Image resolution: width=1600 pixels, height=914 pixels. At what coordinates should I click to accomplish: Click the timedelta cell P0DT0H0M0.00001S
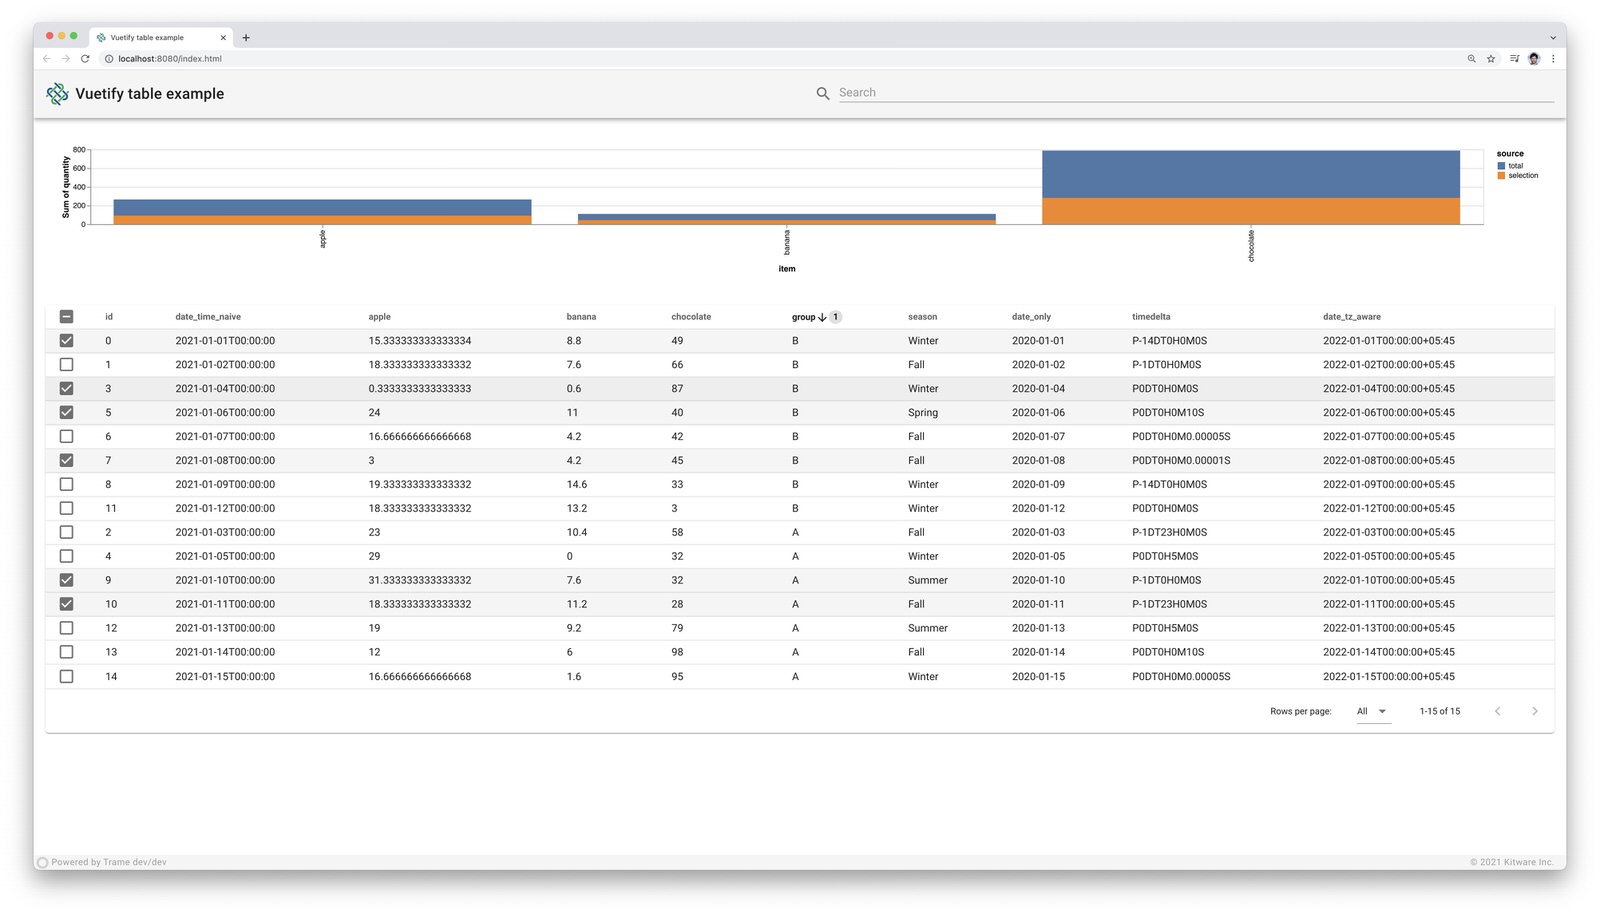tap(1181, 461)
